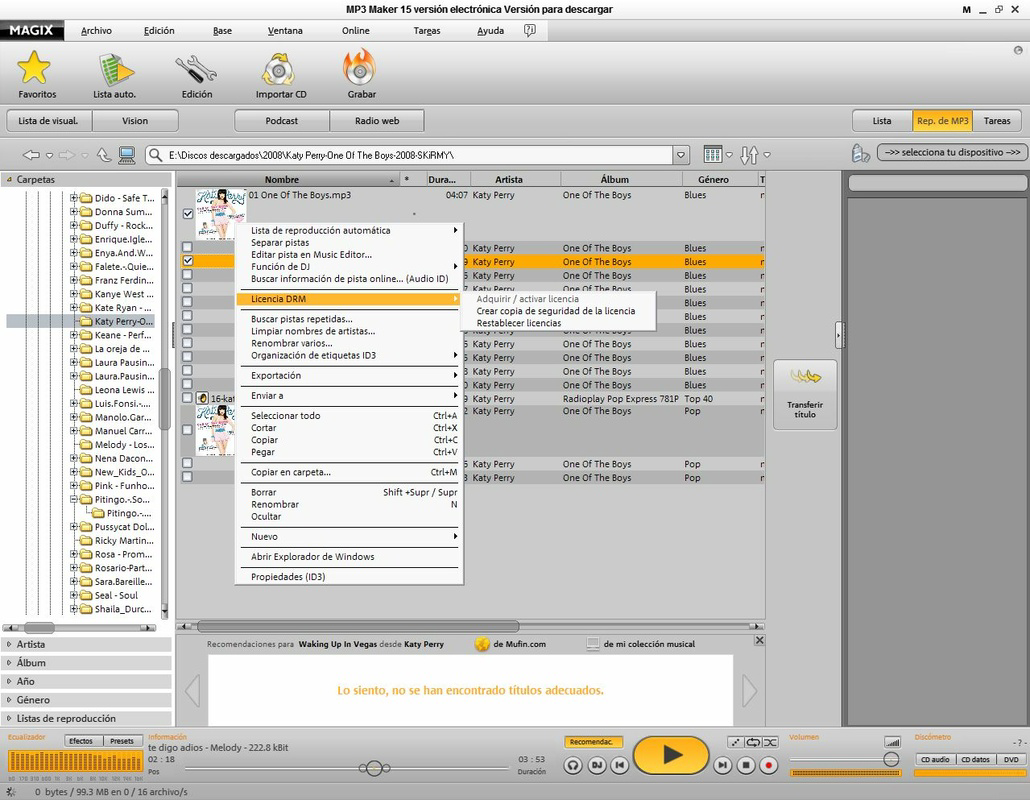Viewport: 1030px width, 800px height.
Task: Click the large Play button
Action: point(671,755)
